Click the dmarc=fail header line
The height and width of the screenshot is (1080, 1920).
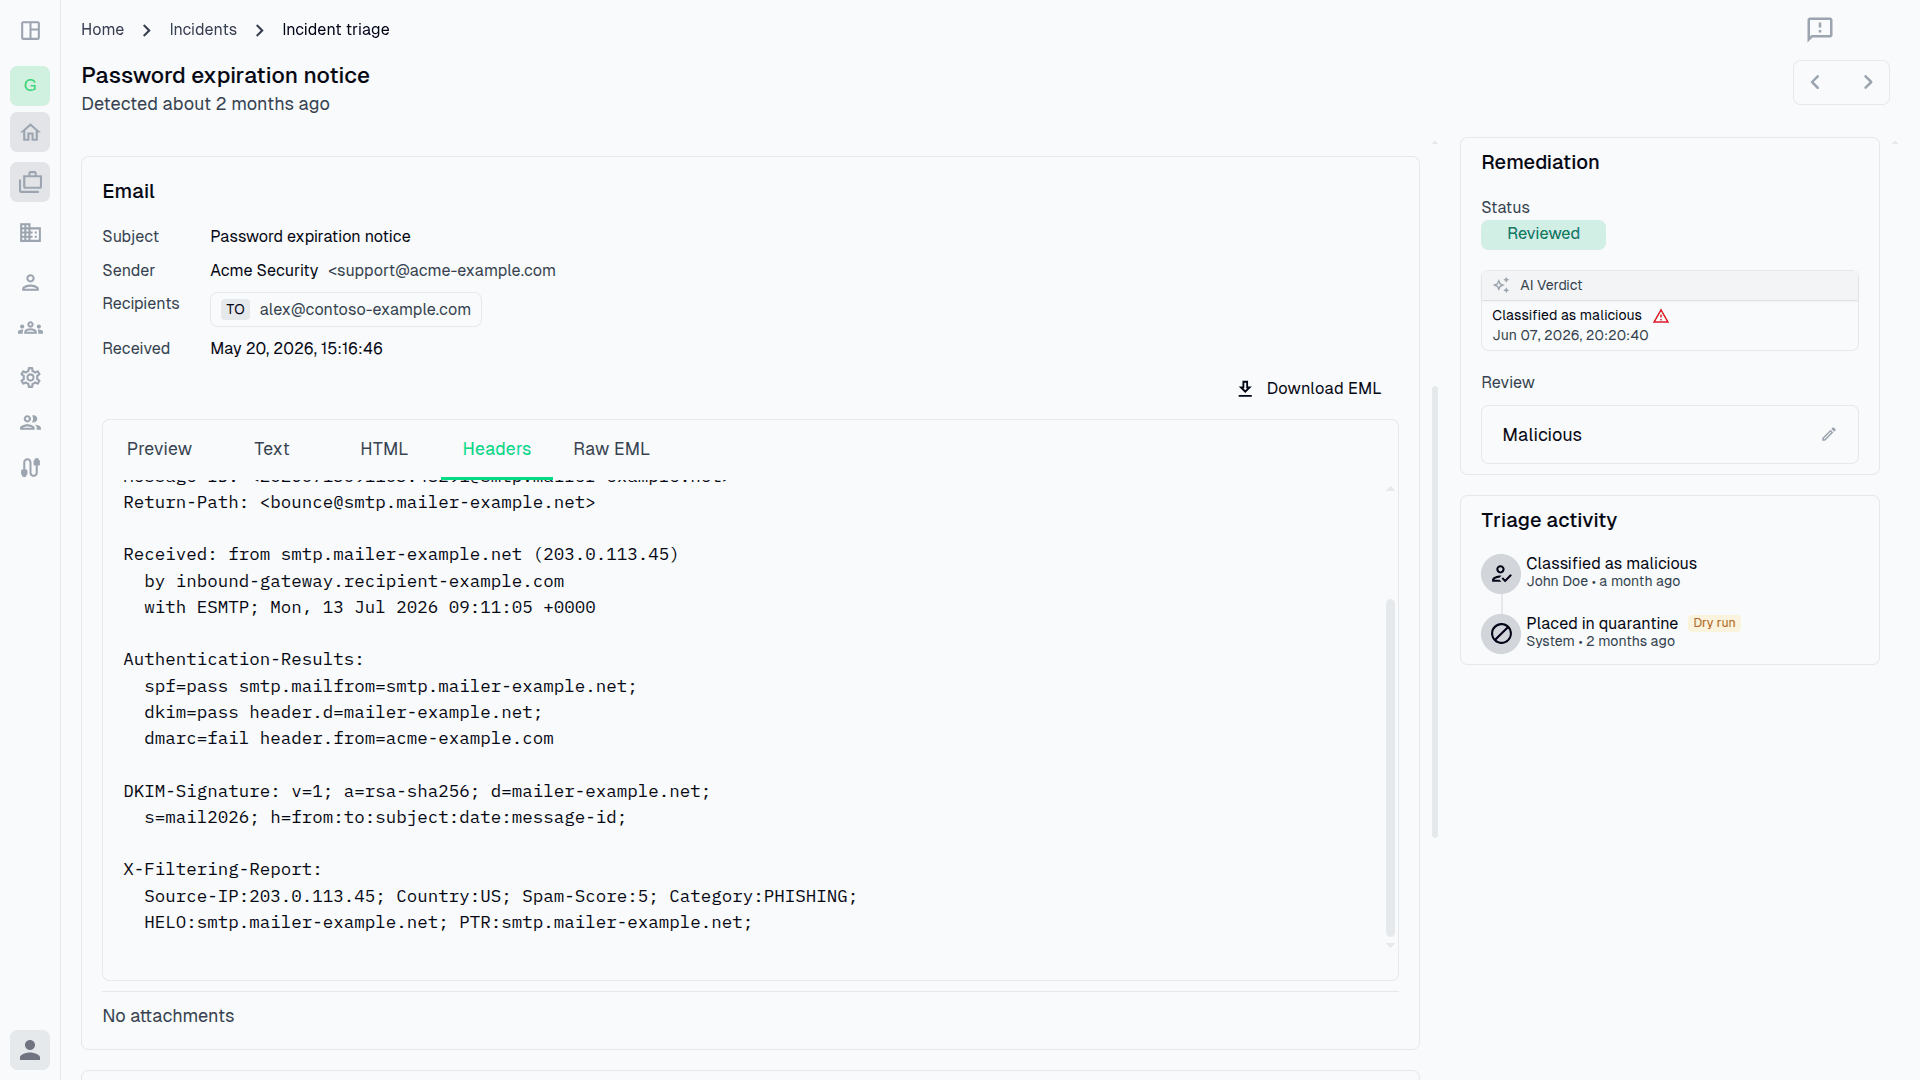click(x=349, y=738)
